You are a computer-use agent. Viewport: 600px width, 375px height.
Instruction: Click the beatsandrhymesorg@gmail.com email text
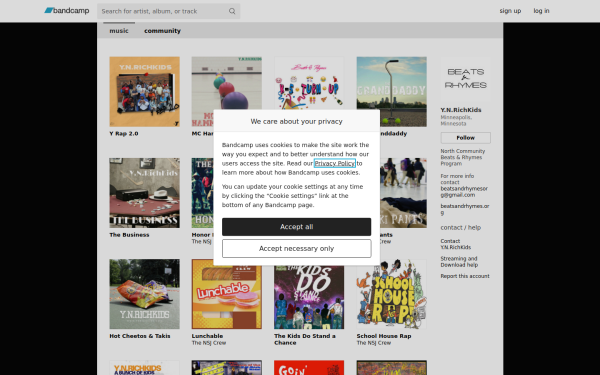pos(464,192)
